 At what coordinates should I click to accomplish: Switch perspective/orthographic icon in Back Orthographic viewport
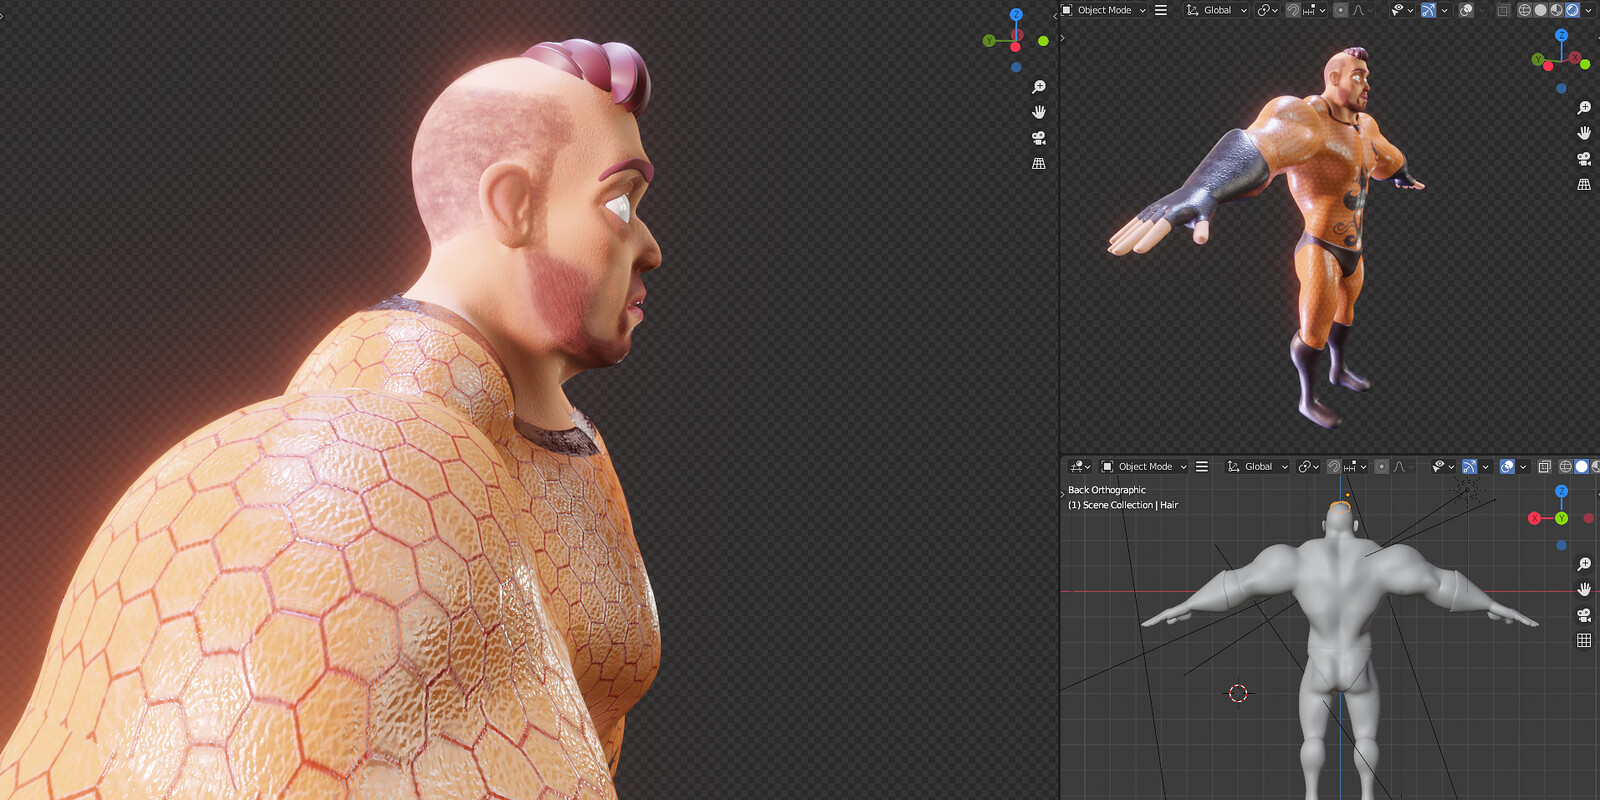coord(1584,640)
